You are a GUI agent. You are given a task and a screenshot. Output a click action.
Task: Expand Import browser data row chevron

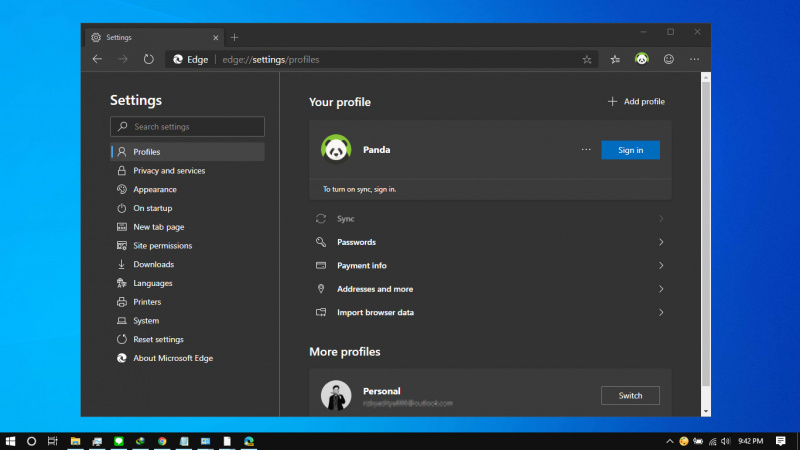(661, 313)
